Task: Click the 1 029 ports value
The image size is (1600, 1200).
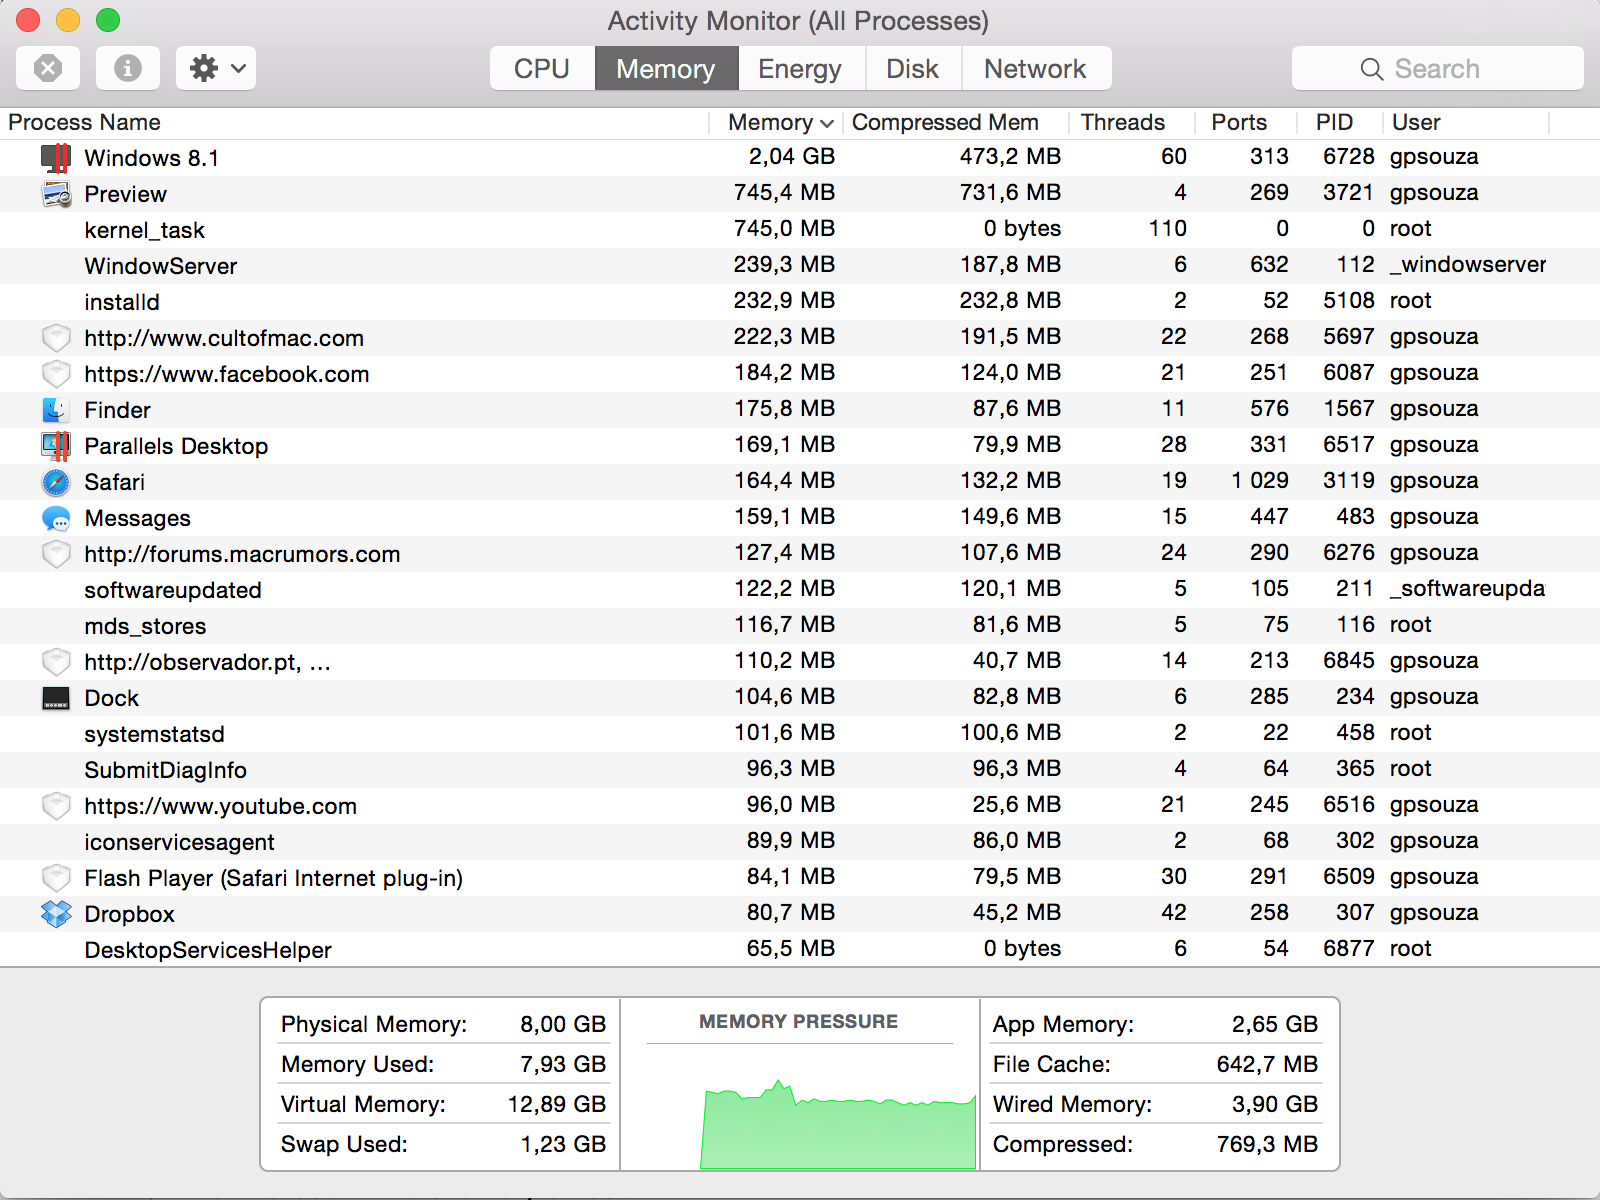Action: point(1260,481)
